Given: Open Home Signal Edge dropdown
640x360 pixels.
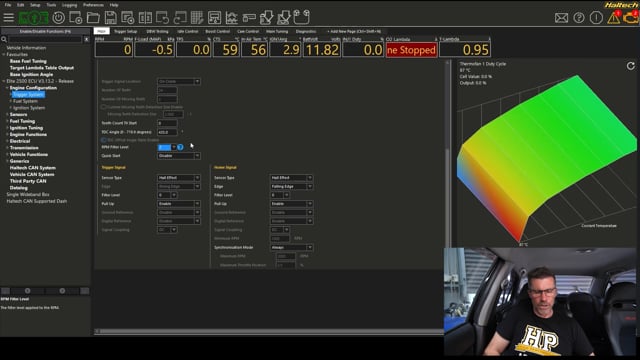Looking at the screenshot, I should click(291, 187).
